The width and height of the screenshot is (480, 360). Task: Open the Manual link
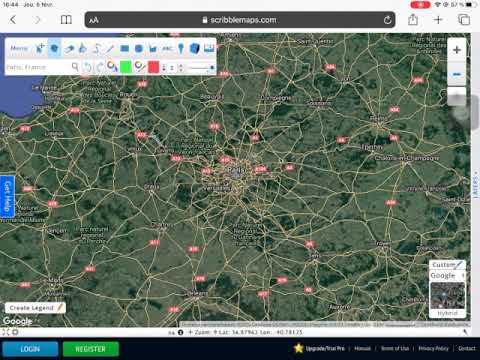tap(362, 348)
